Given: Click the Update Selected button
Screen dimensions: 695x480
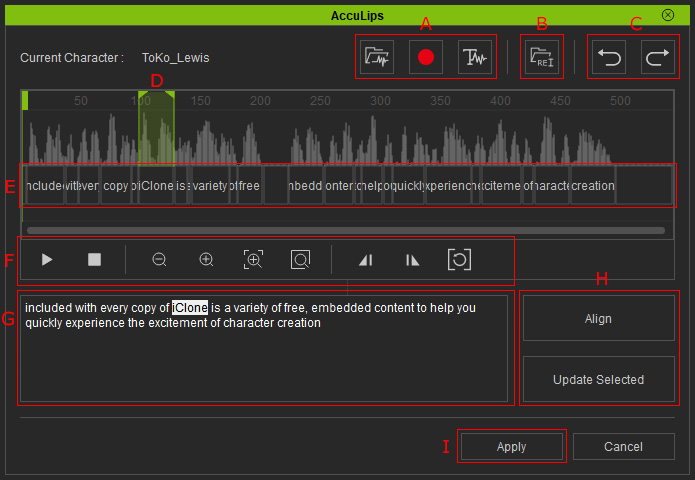Looking at the screenshot, I should (598, 379).
